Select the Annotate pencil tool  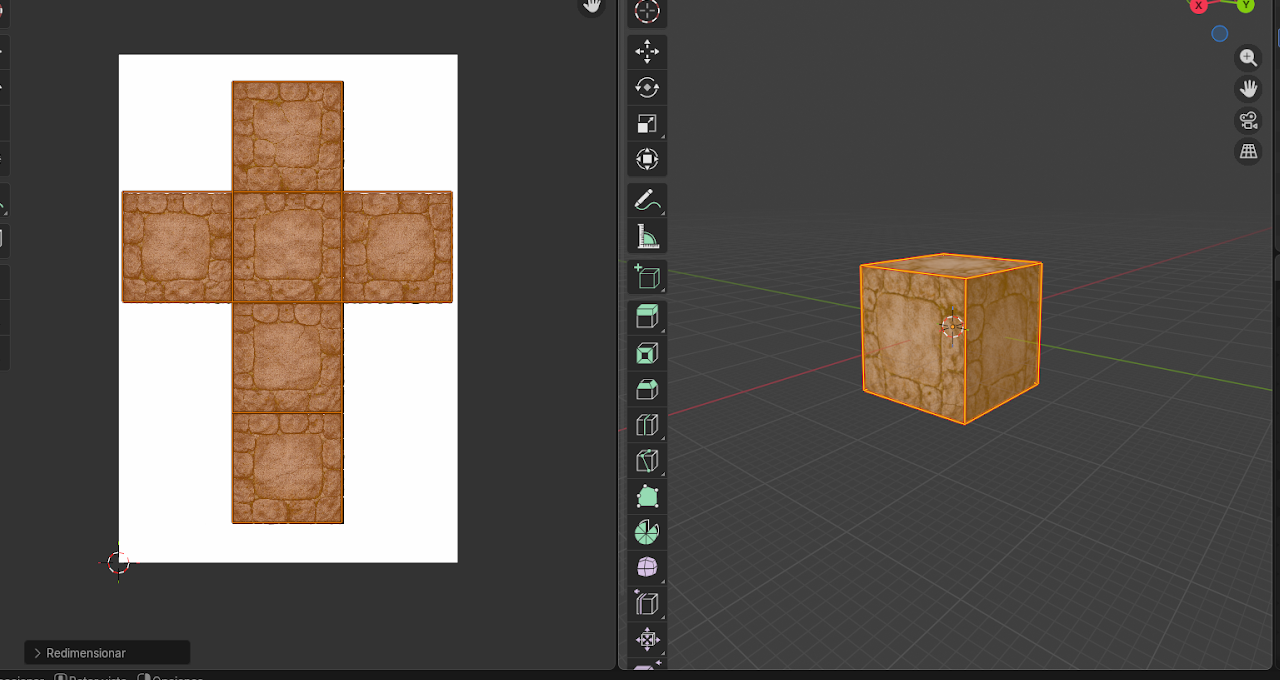[x=647, y=201]
